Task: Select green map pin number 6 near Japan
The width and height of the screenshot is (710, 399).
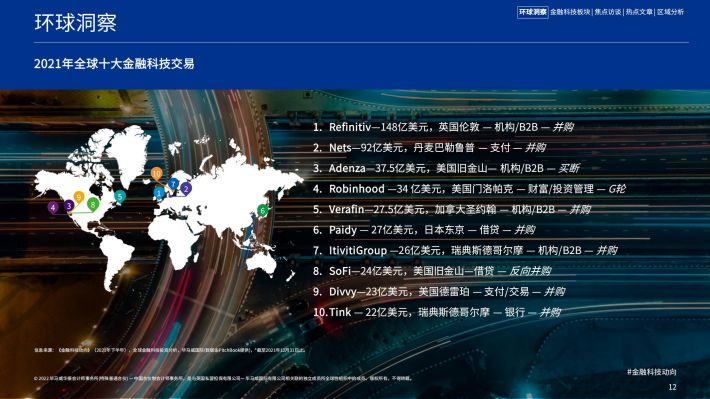Action: click(262, 211)
